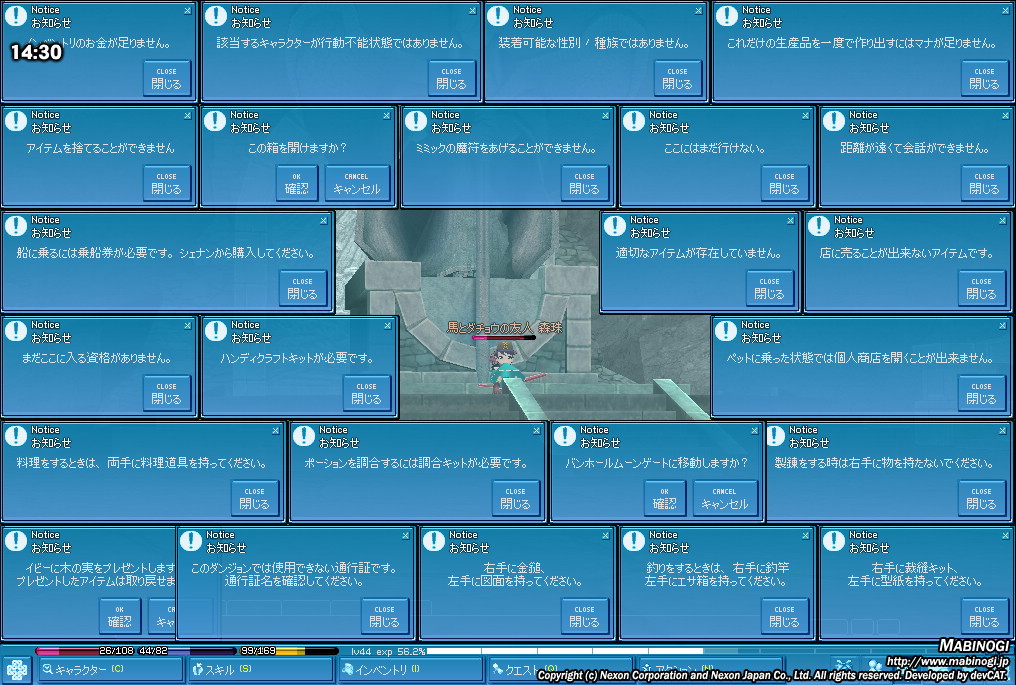The image size is (1016, 685).
Task: Click the X icon on the ここにはまだ行けない notice
Action: click(805, 115)
